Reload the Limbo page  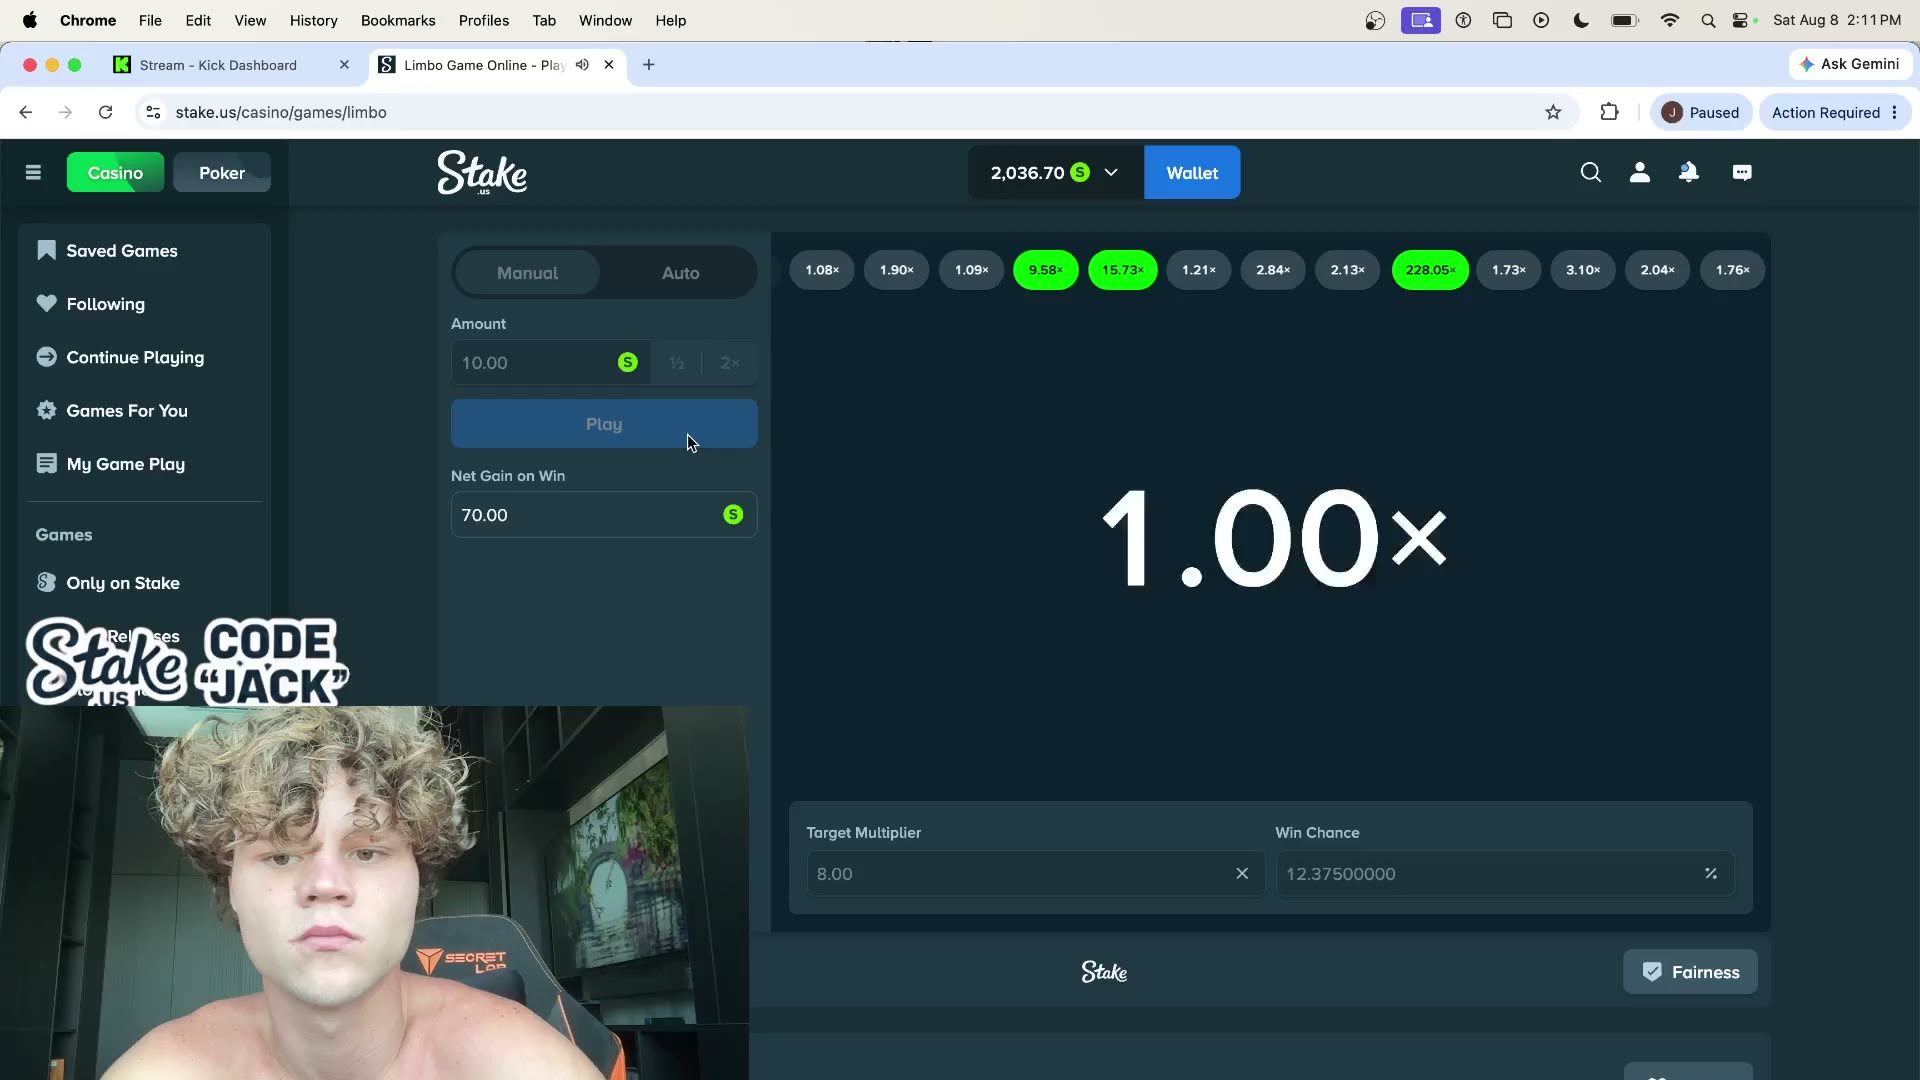105,112
